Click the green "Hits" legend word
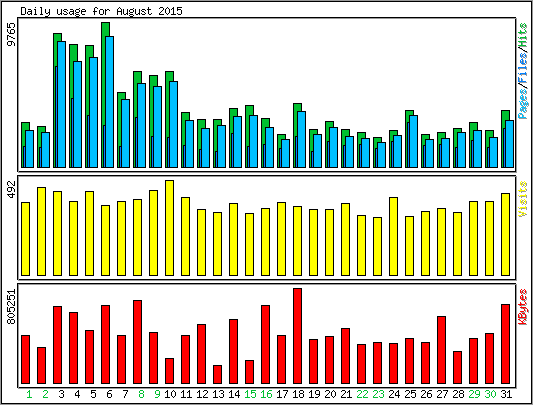The image size is (533, 405). pos(523,35)
